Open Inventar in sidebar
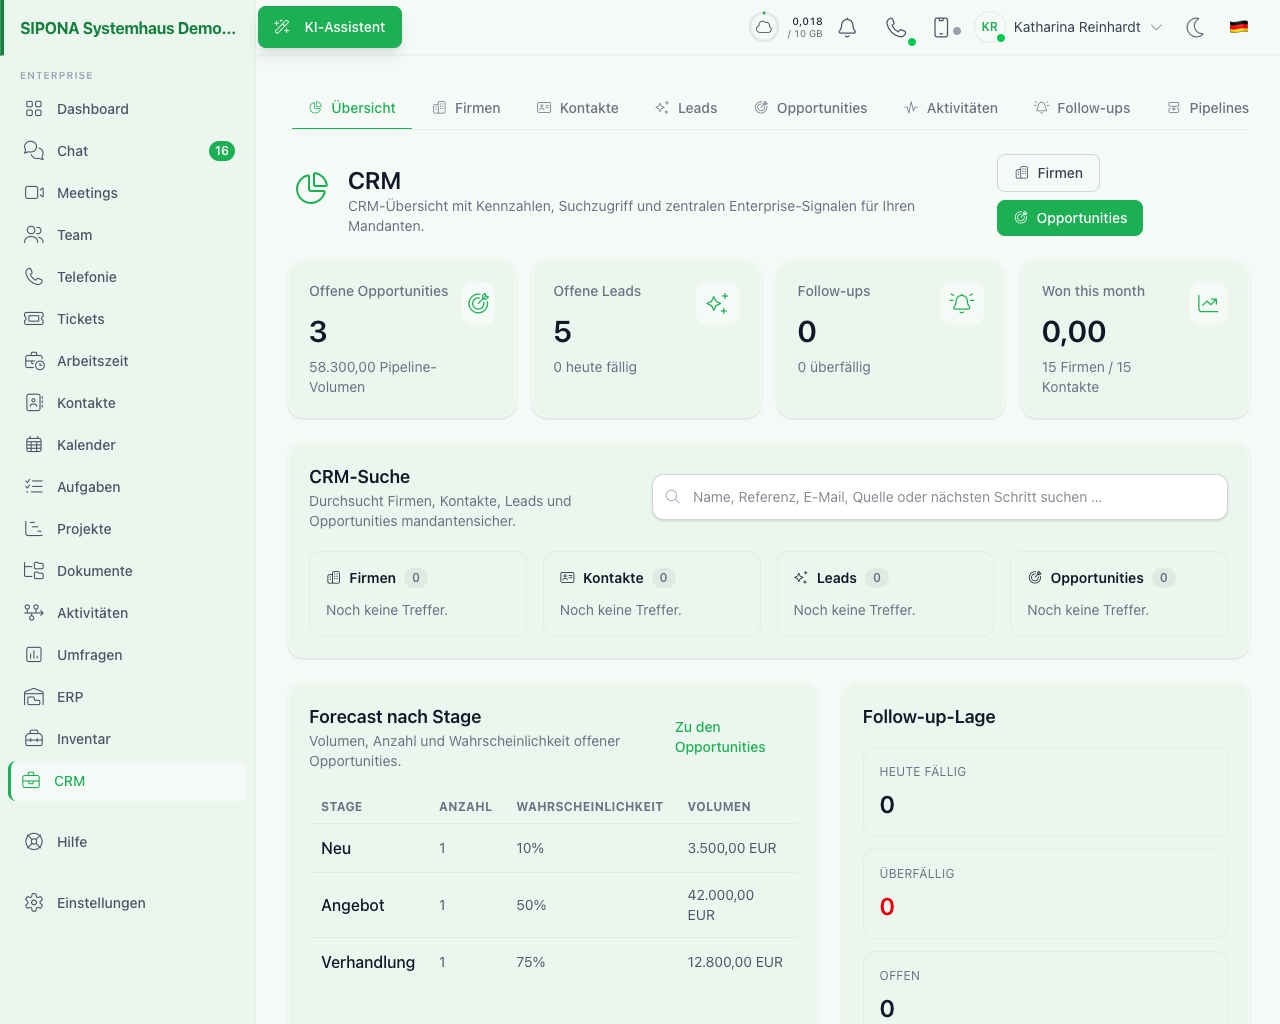The width and height of the screenshot is (1280, 1024). pos(128,739)
